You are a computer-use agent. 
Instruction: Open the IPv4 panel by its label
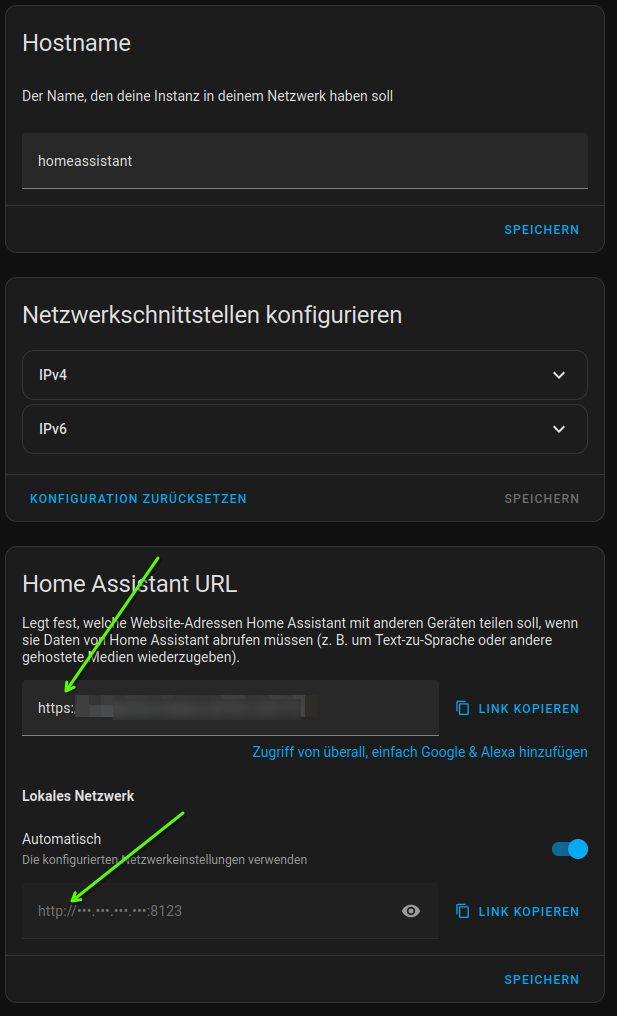pyautogui.click(x=53, y=375)
